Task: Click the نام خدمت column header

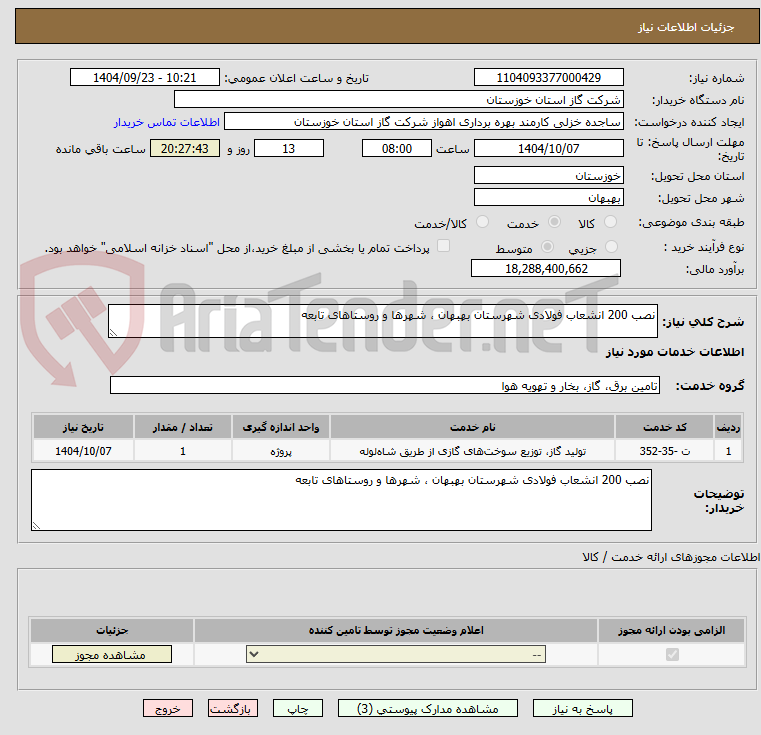Action: 472,427
